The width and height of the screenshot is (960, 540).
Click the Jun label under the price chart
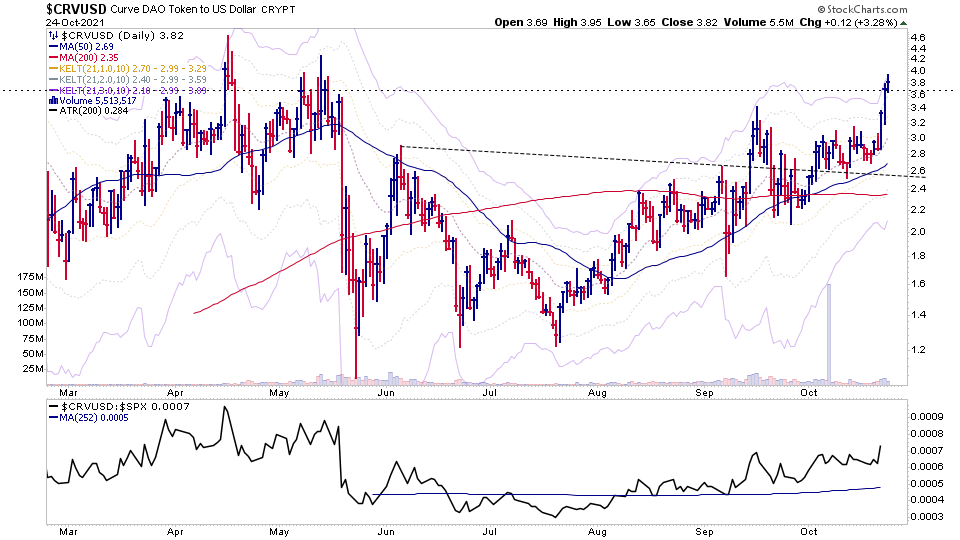[386, 392]
